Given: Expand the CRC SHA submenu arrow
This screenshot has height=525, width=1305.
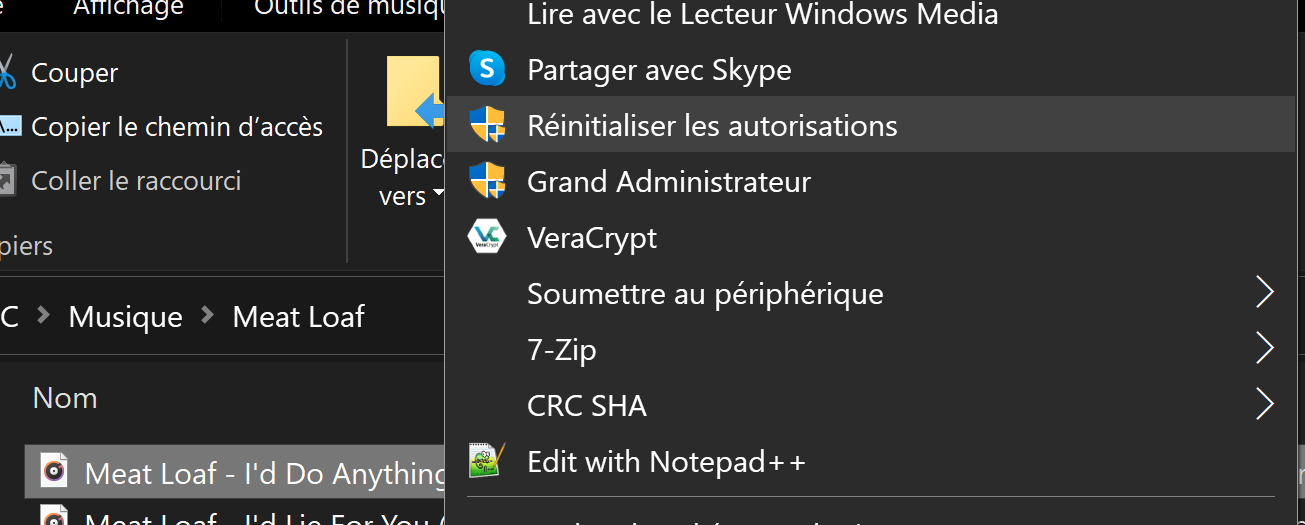Looking at the screenshot, I should [x=1264, y=405].
